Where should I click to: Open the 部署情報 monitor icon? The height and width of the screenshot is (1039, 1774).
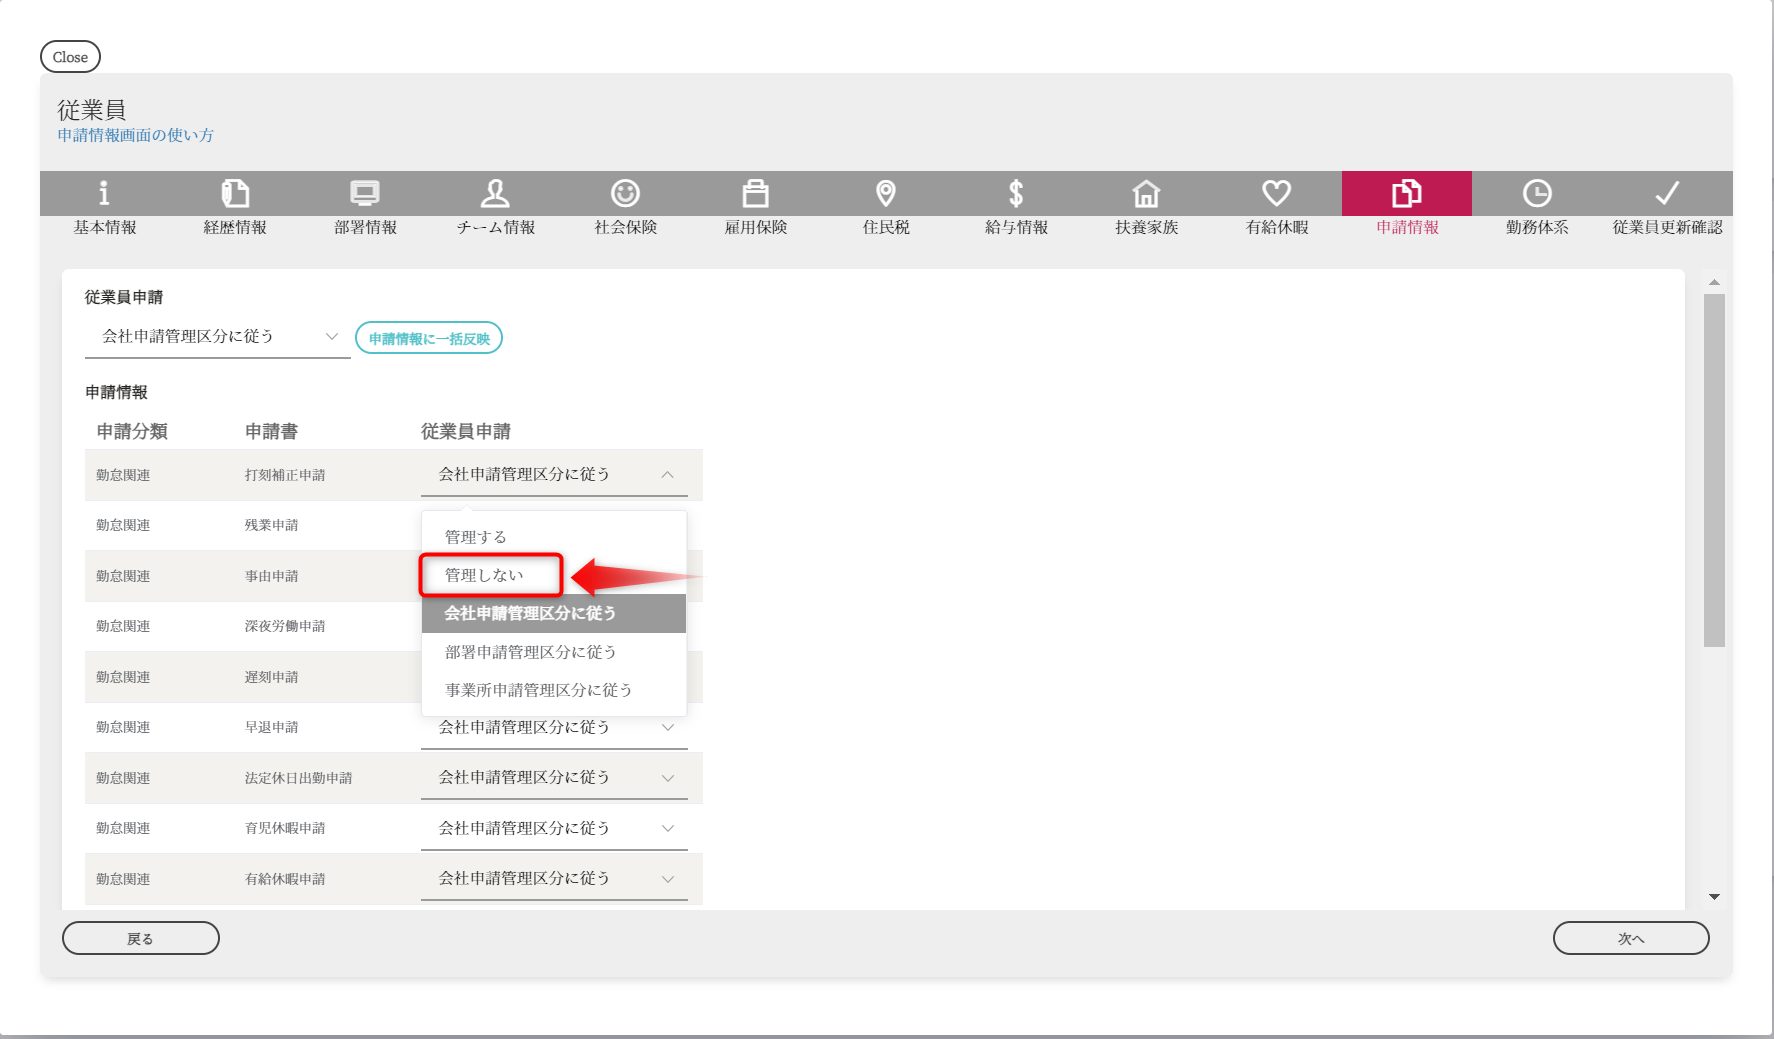click(x=365, y=193)
